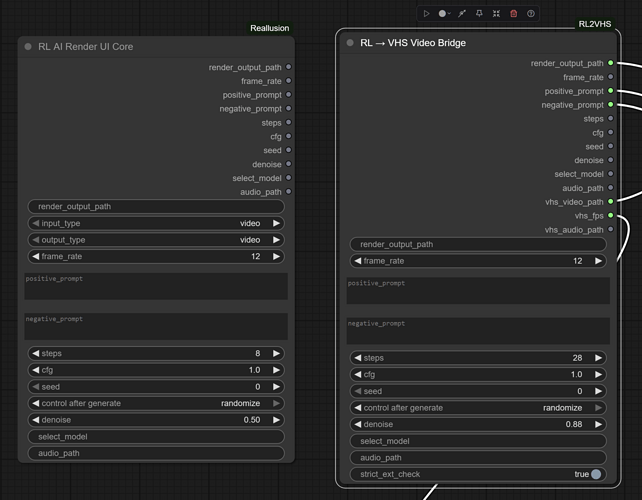Click negative_prompt text area in RL AI Render UI Core
This screenshot has height=500, width=642.
pyautogui.click(x=156, y=326)
